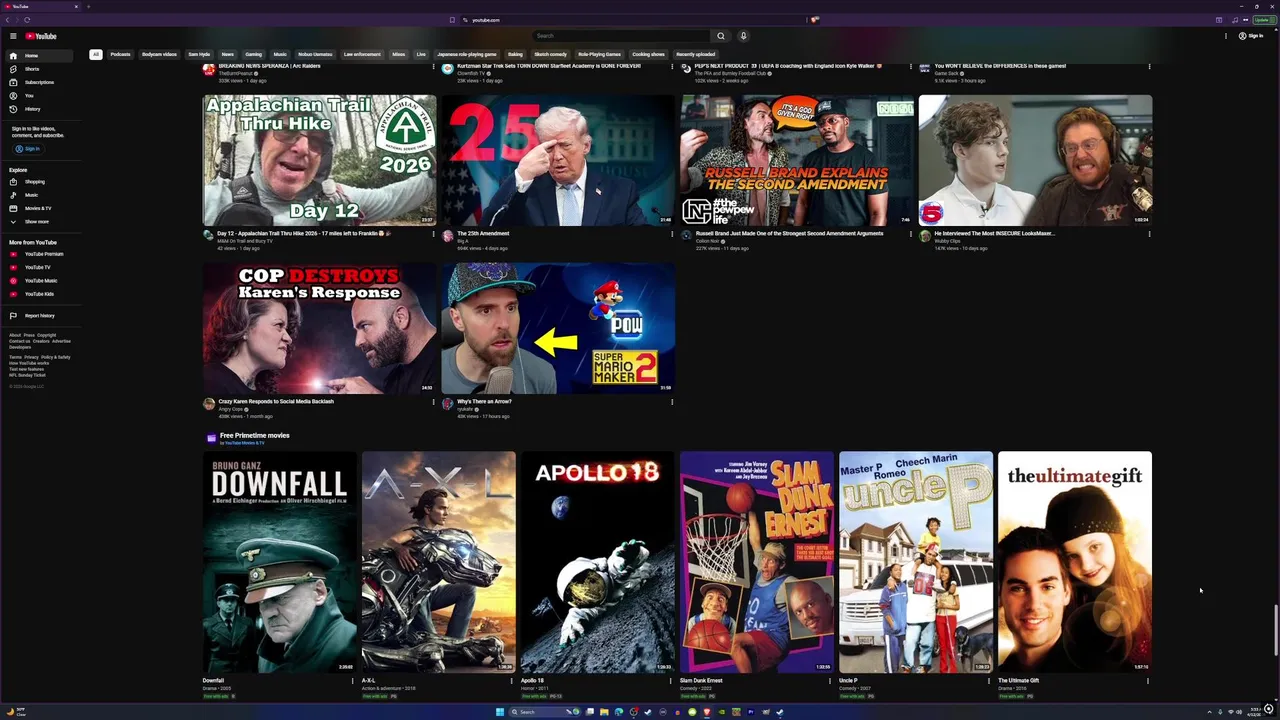
Task: Open The Ultimate Gift movie poster
Action: (x=1075, y=562)
